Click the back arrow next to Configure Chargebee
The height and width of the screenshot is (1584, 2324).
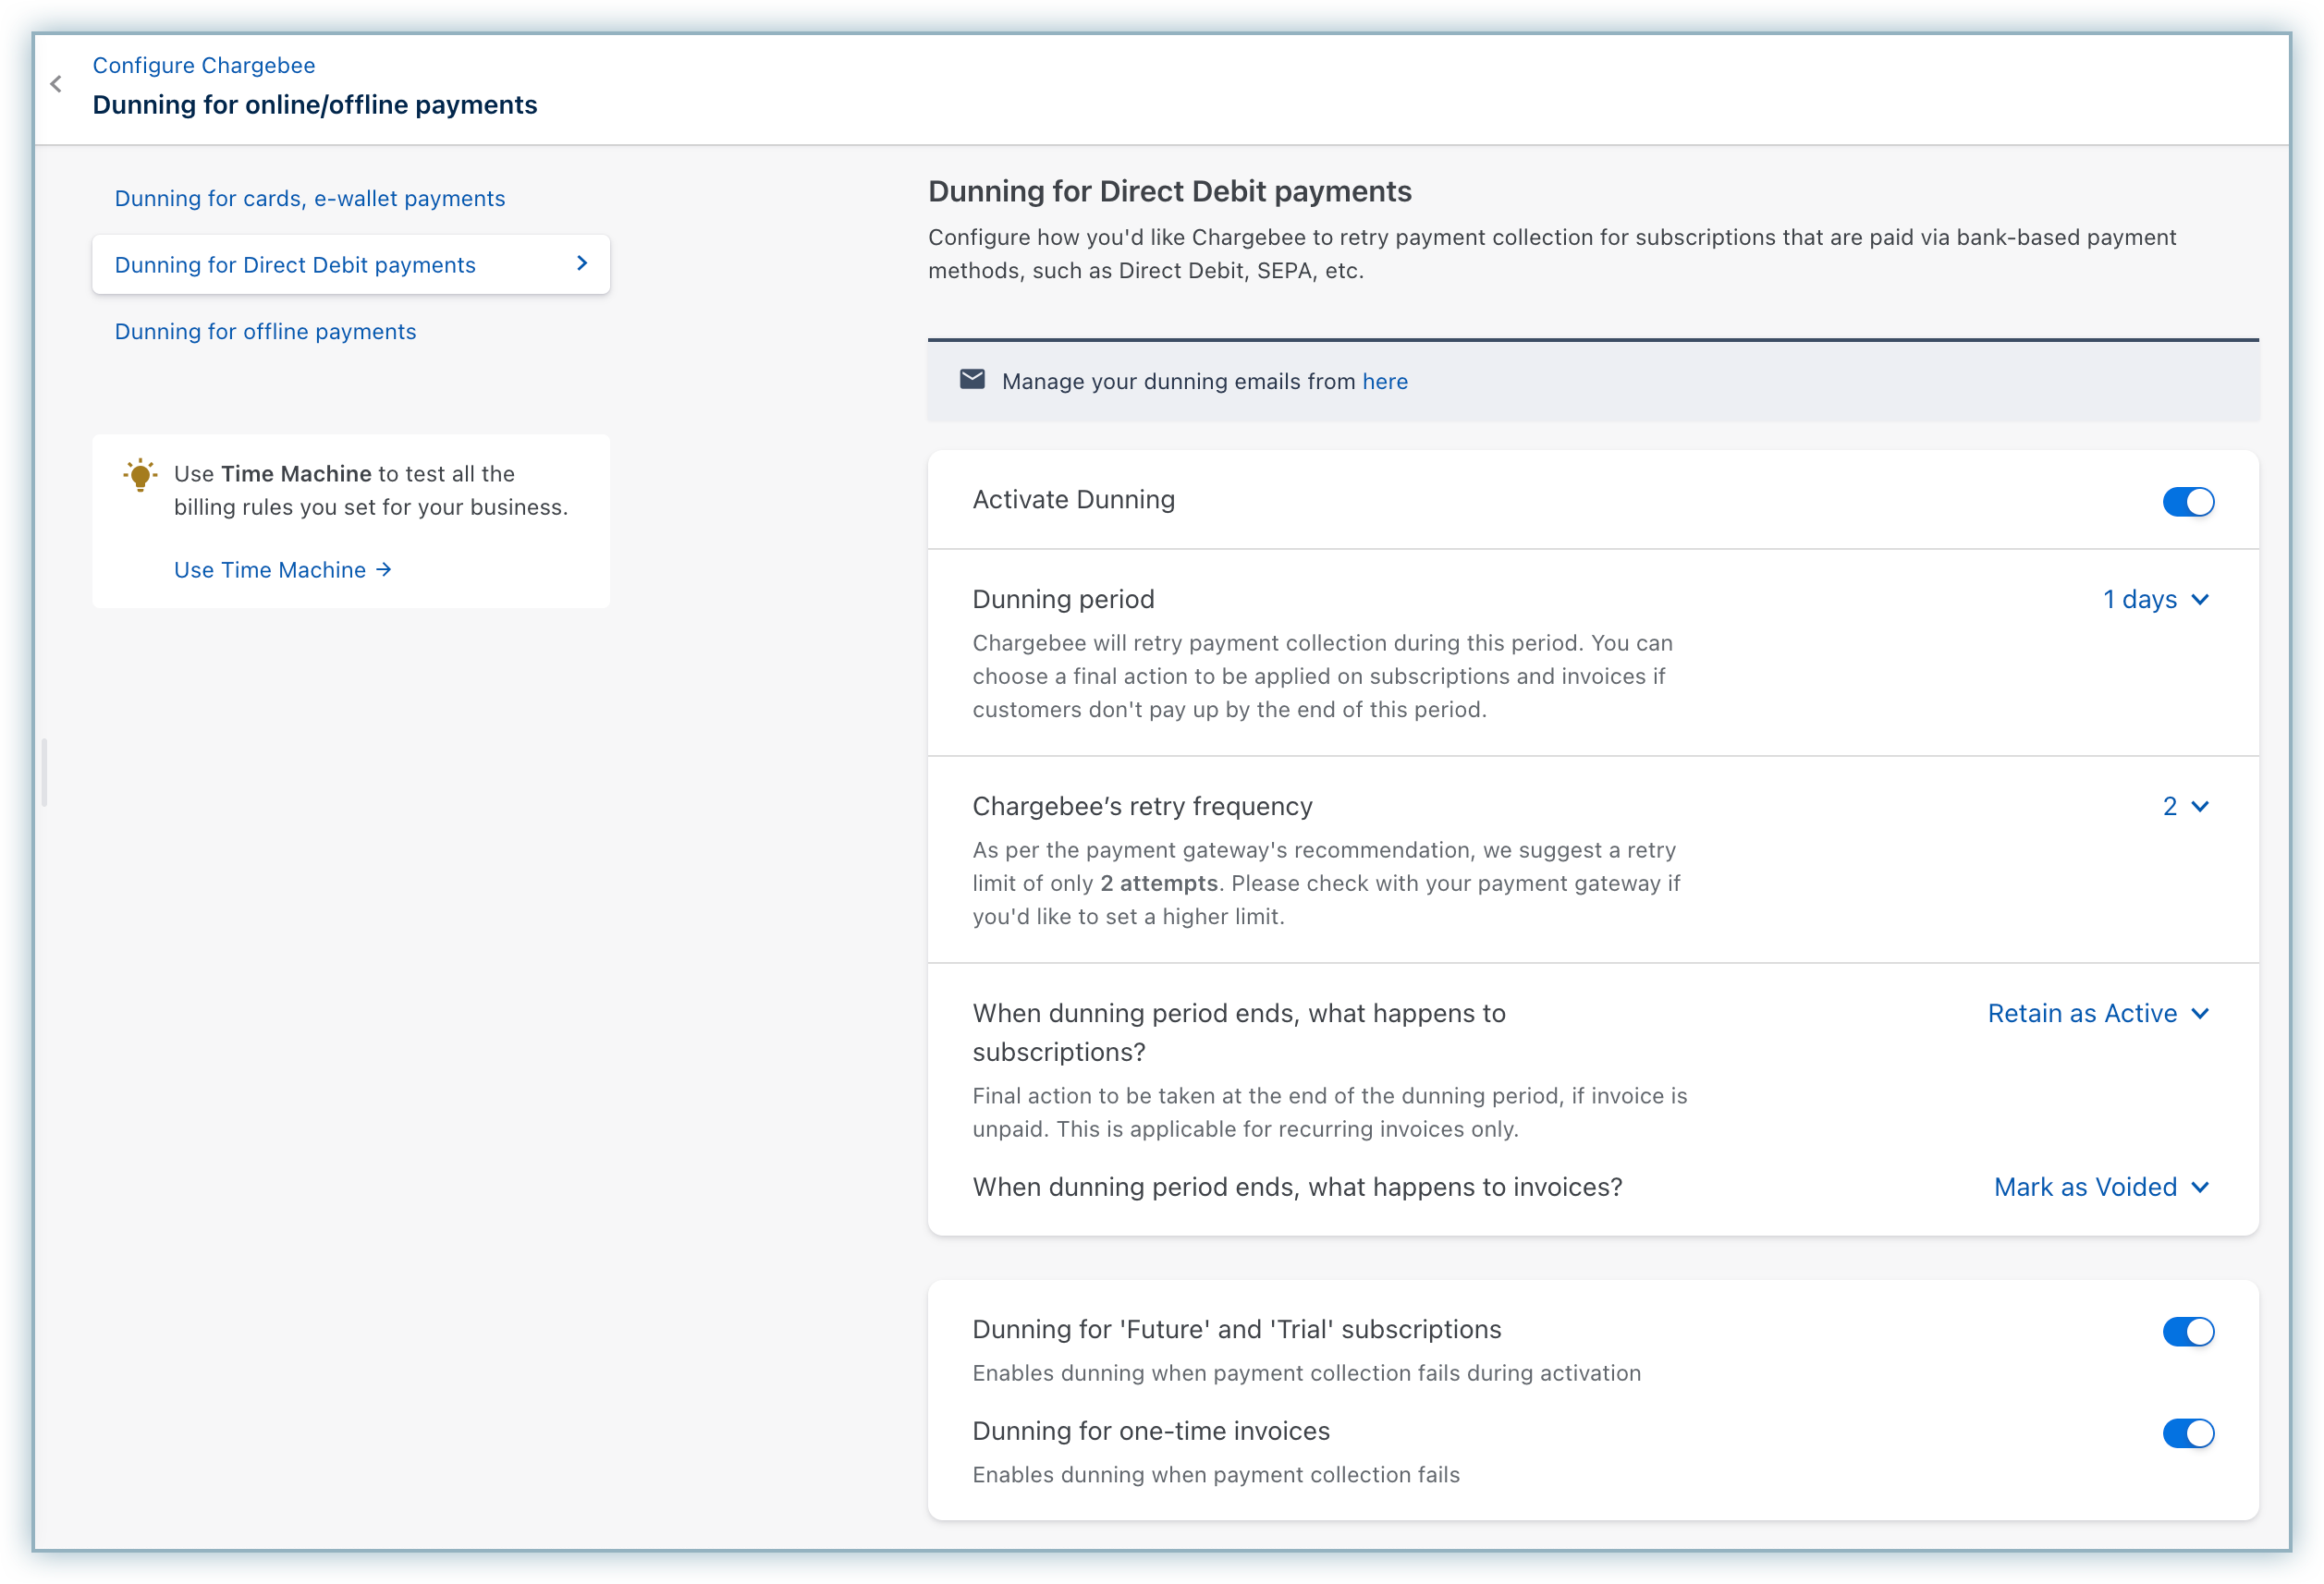56,84
